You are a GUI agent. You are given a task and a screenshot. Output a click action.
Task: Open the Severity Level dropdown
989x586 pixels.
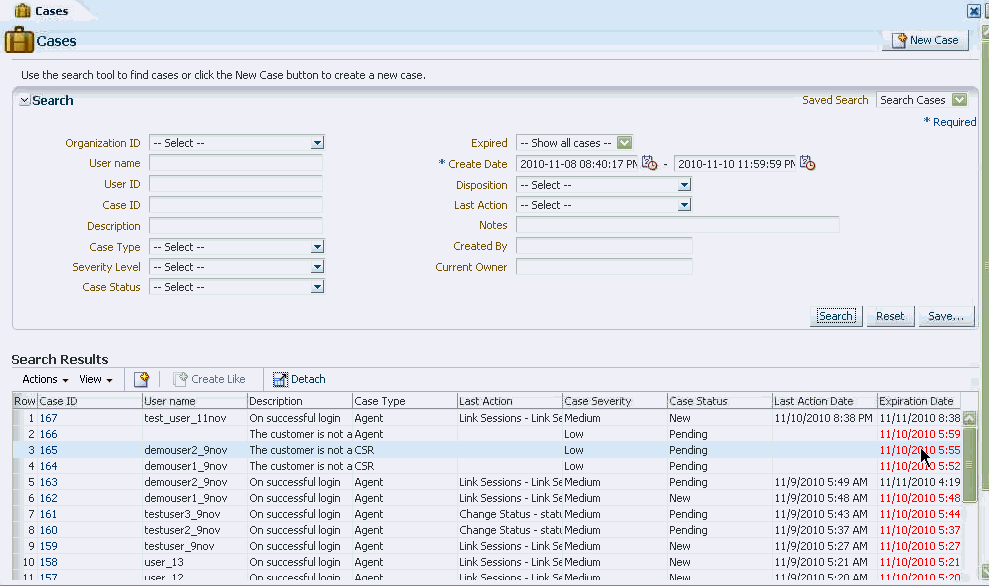(x=317, y=267)
